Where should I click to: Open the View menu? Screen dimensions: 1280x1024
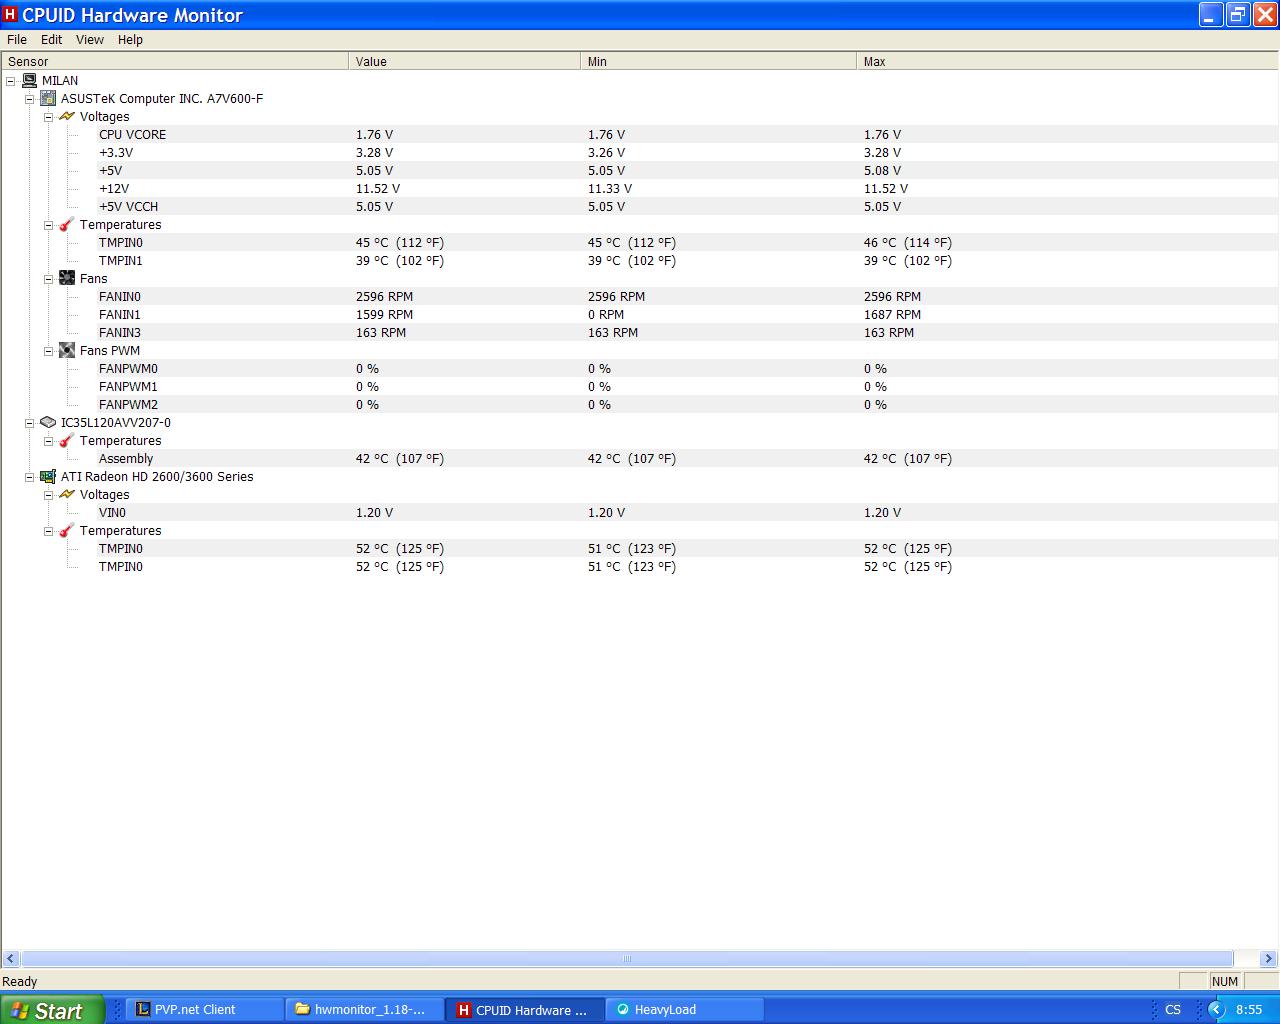[90, 39]
